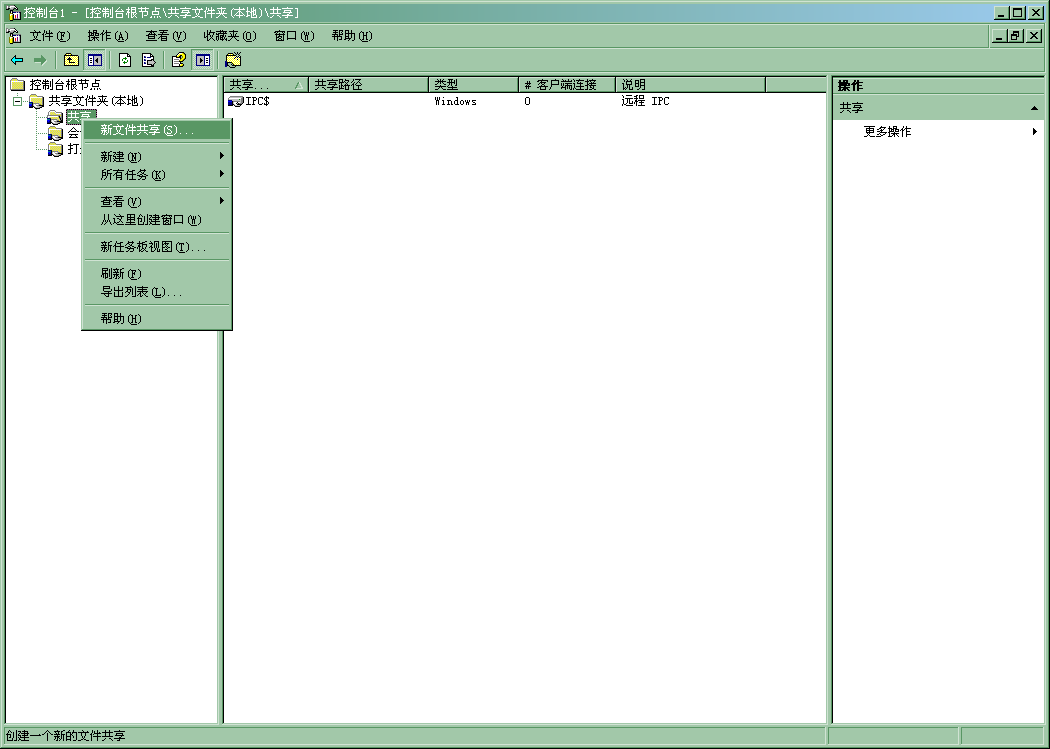Click the console icon in the title bar

pos(13,12)
